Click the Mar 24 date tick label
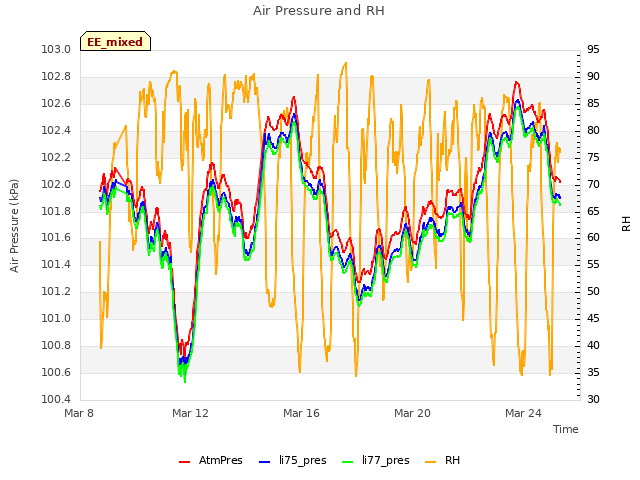The width and height of the screenshot is (640, 480). pos(523,413)
